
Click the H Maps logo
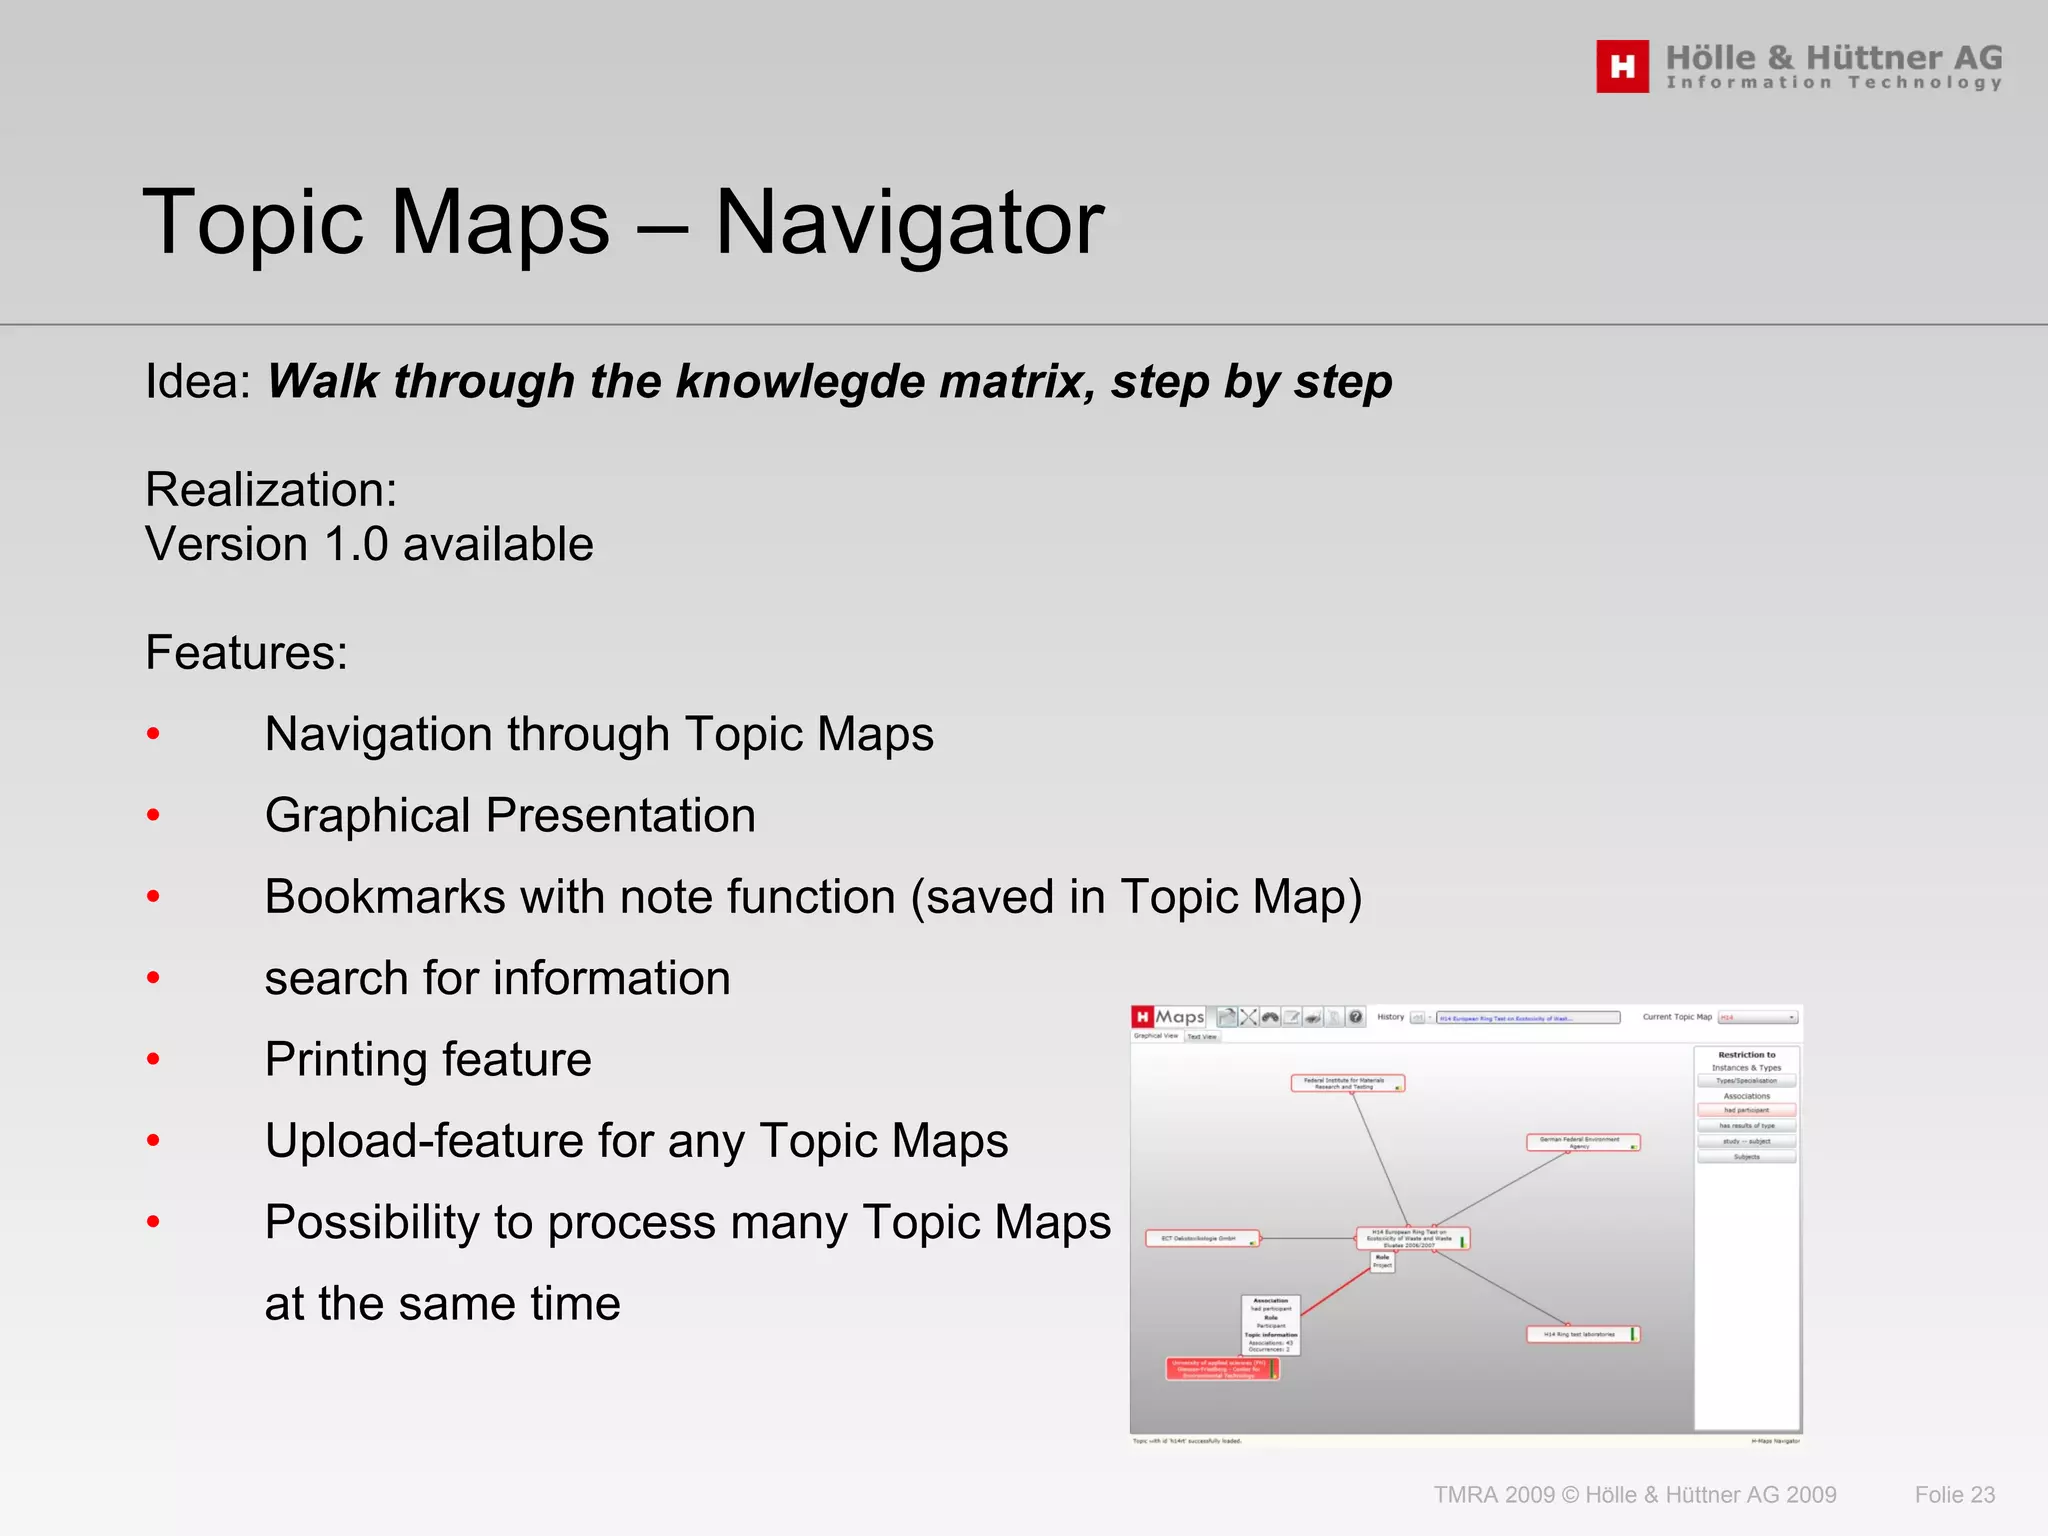1168,1017
